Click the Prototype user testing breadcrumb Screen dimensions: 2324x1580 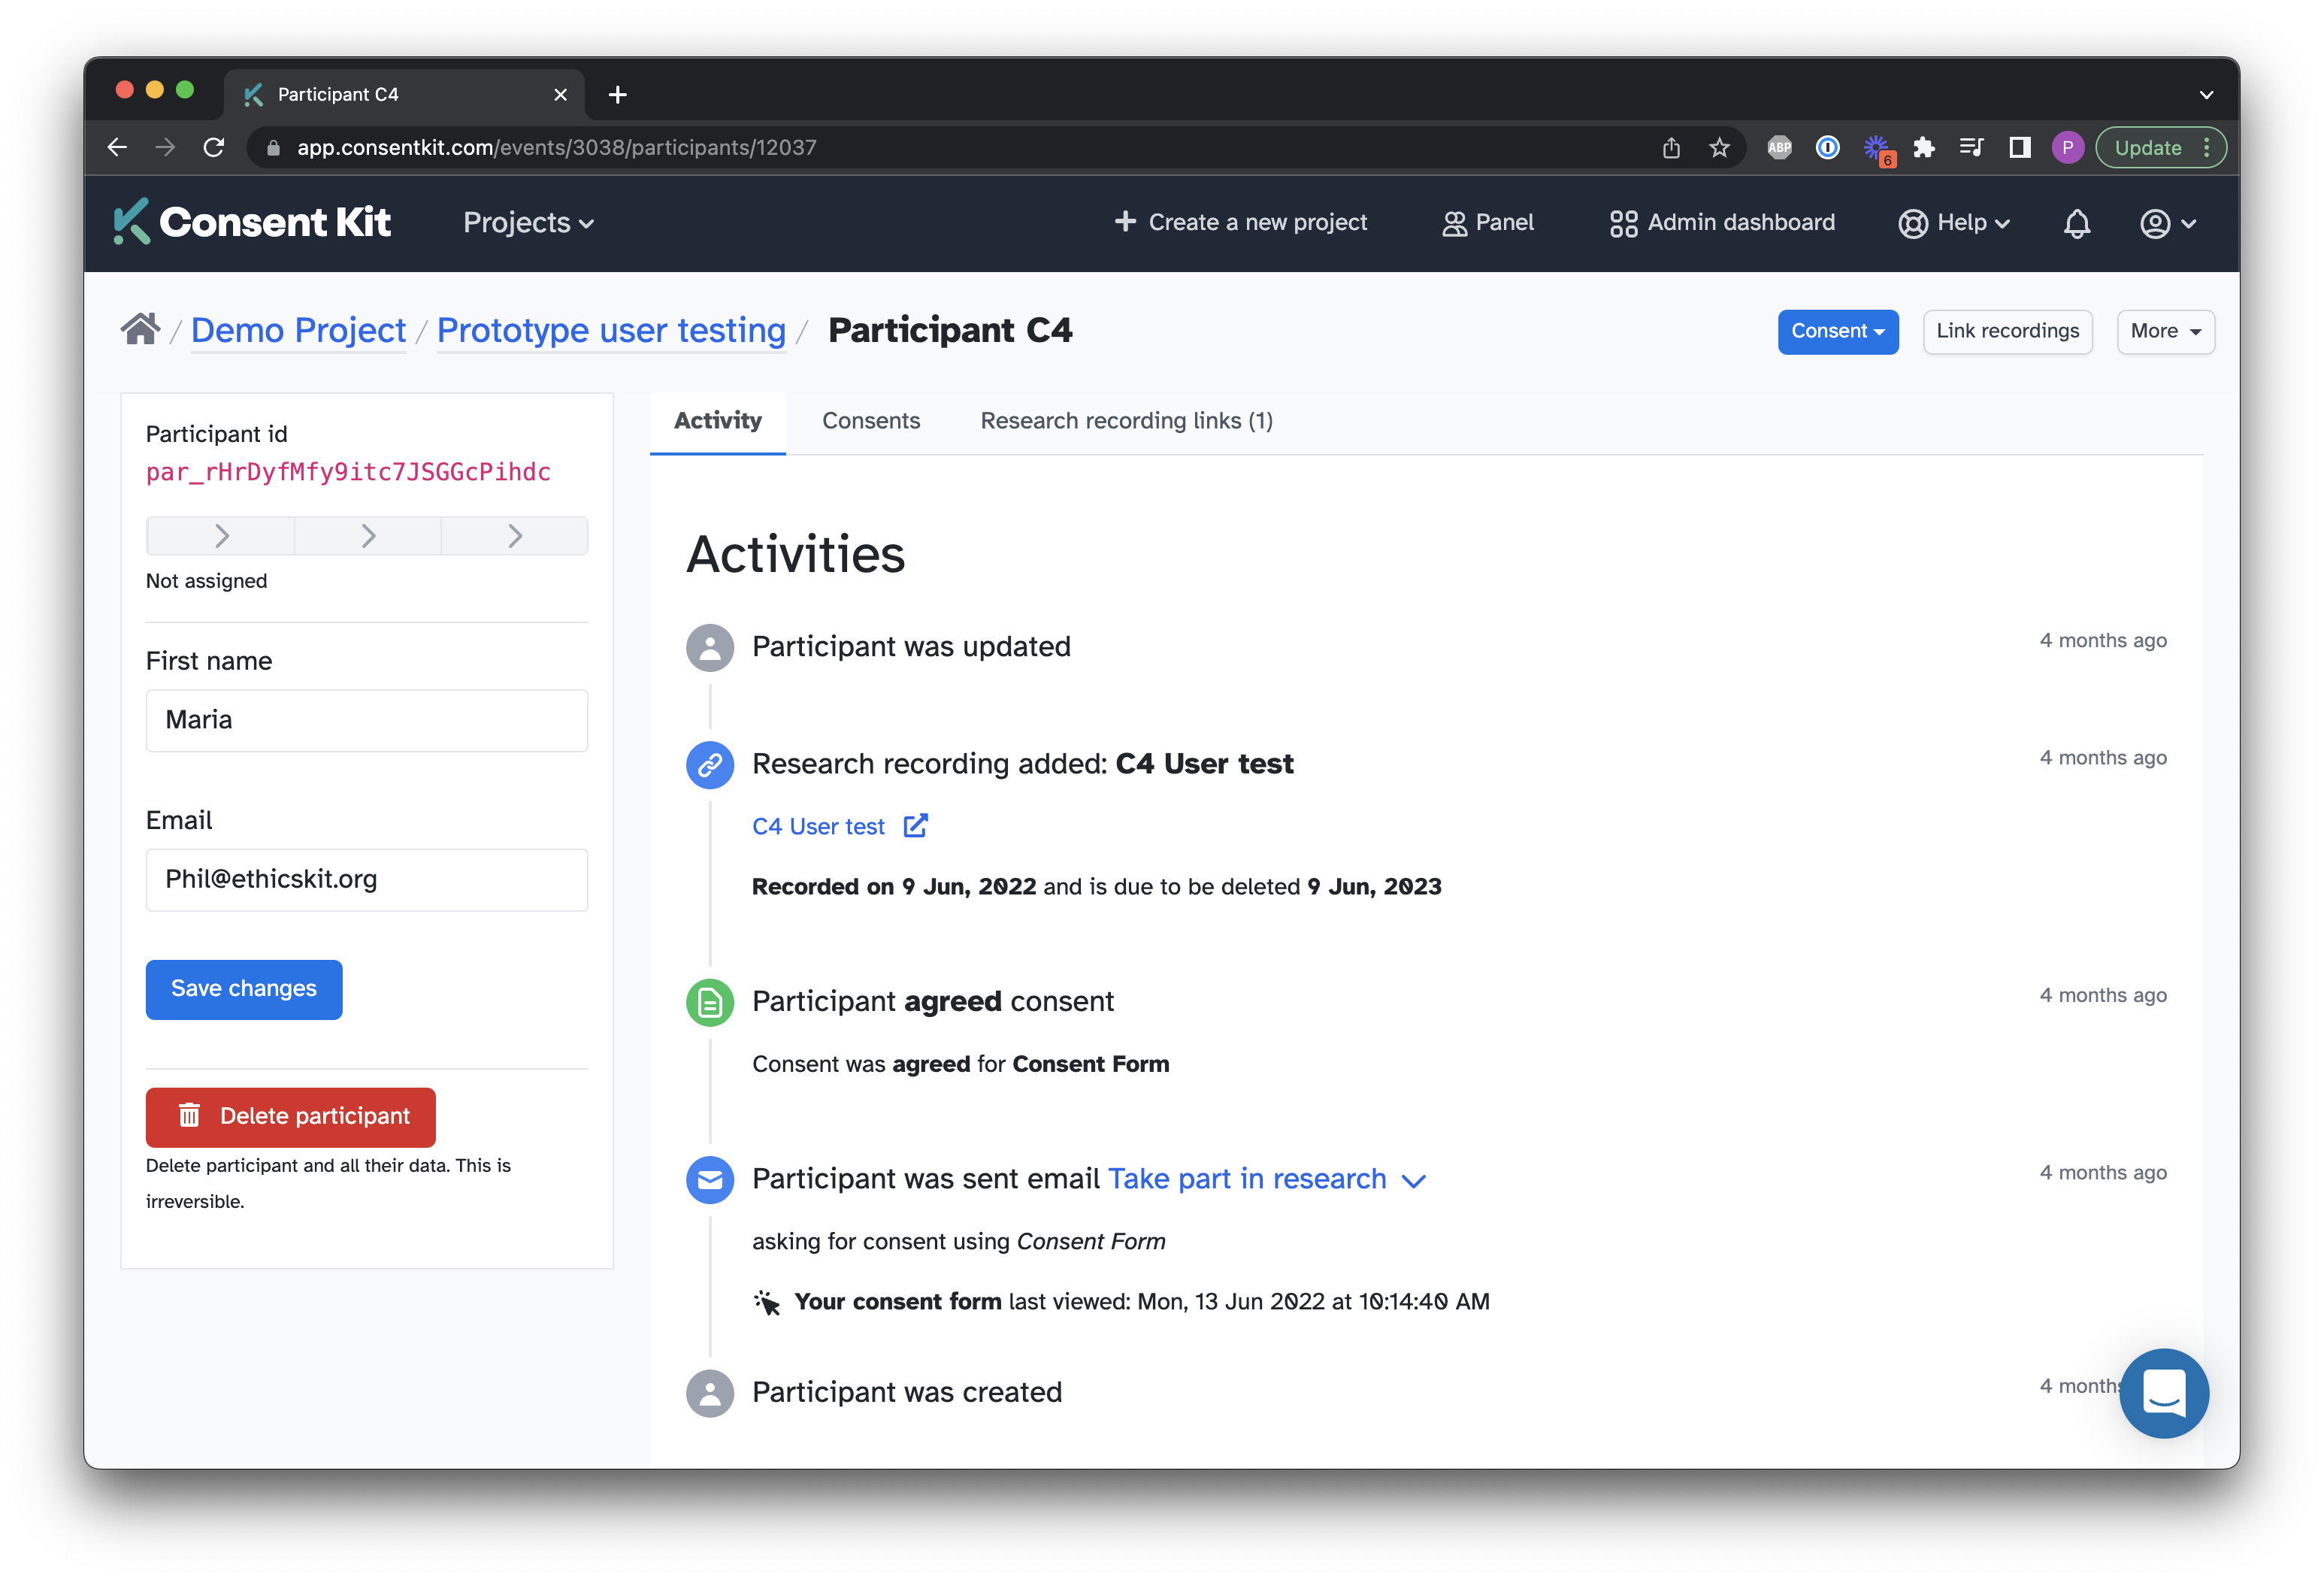611,330
